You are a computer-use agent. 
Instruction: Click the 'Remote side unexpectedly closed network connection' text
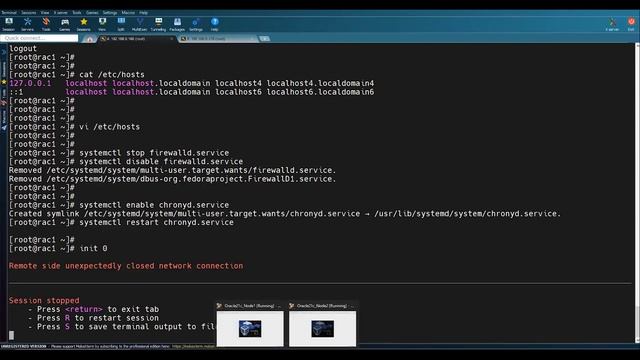[x=126, y=266]
